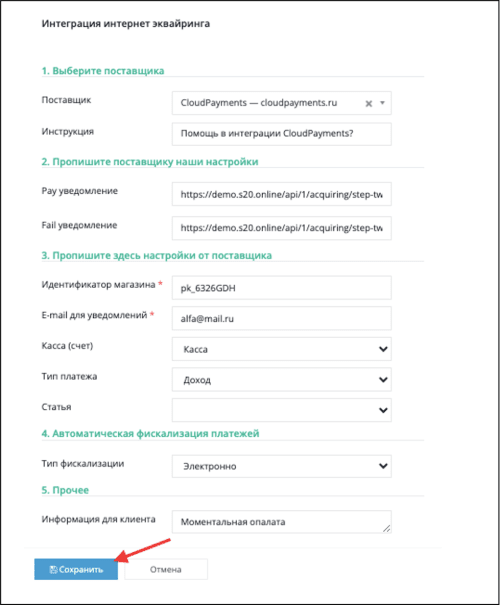Click the chevron arrow in Электронно select
The width and height of the screenshot is (500, 605).
pos(383,466)
